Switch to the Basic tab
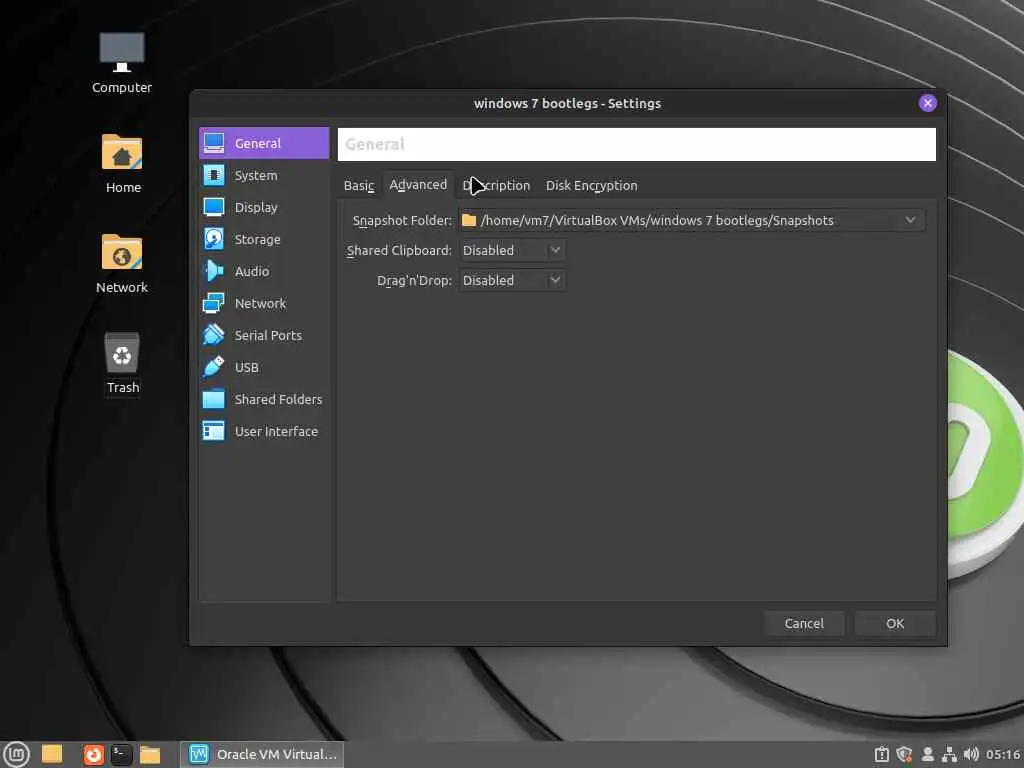The height and width of the screenshot is (768, 1024). click(359, 185)
